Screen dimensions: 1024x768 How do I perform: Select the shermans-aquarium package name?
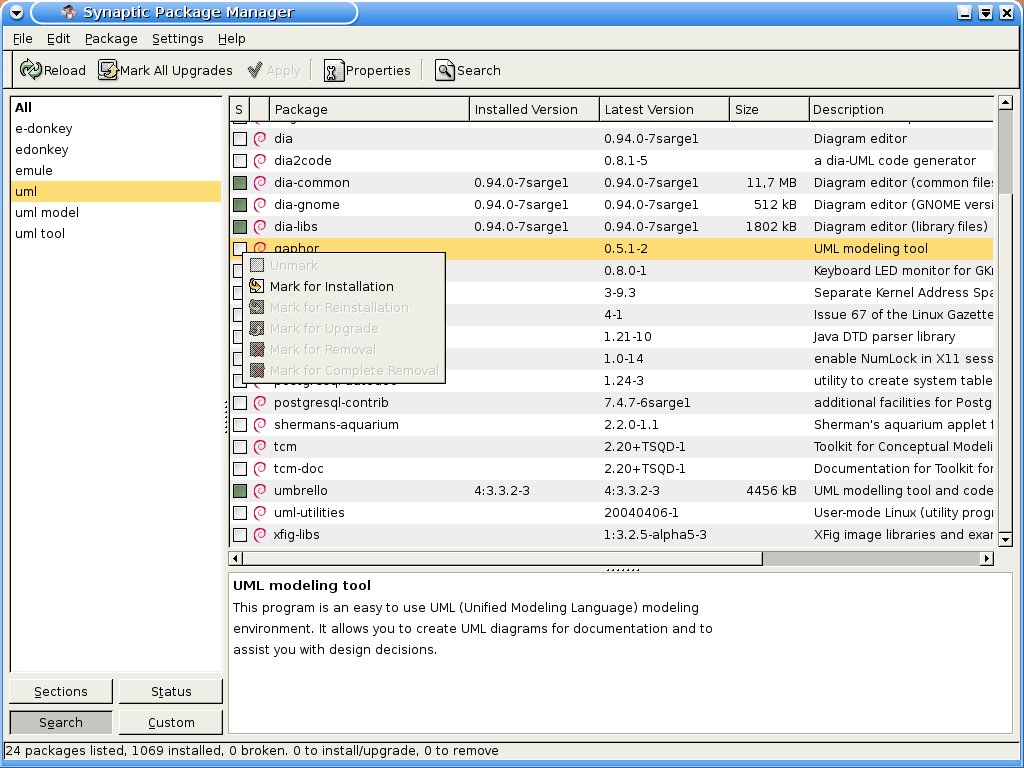point(336,424)
